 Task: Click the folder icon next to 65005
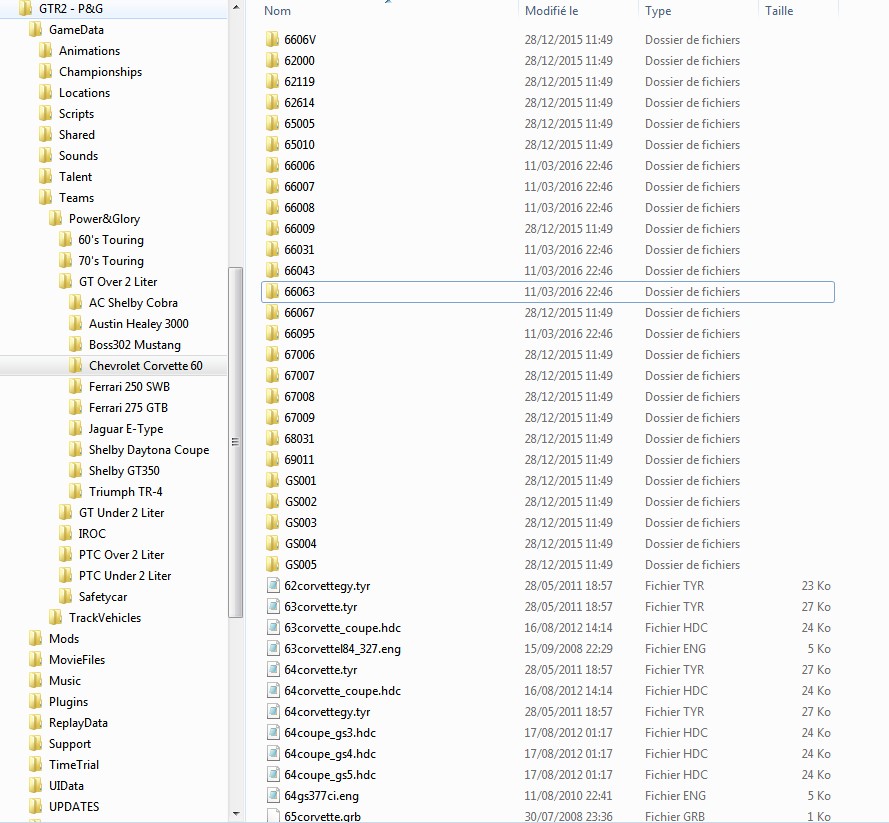point(273,123)
